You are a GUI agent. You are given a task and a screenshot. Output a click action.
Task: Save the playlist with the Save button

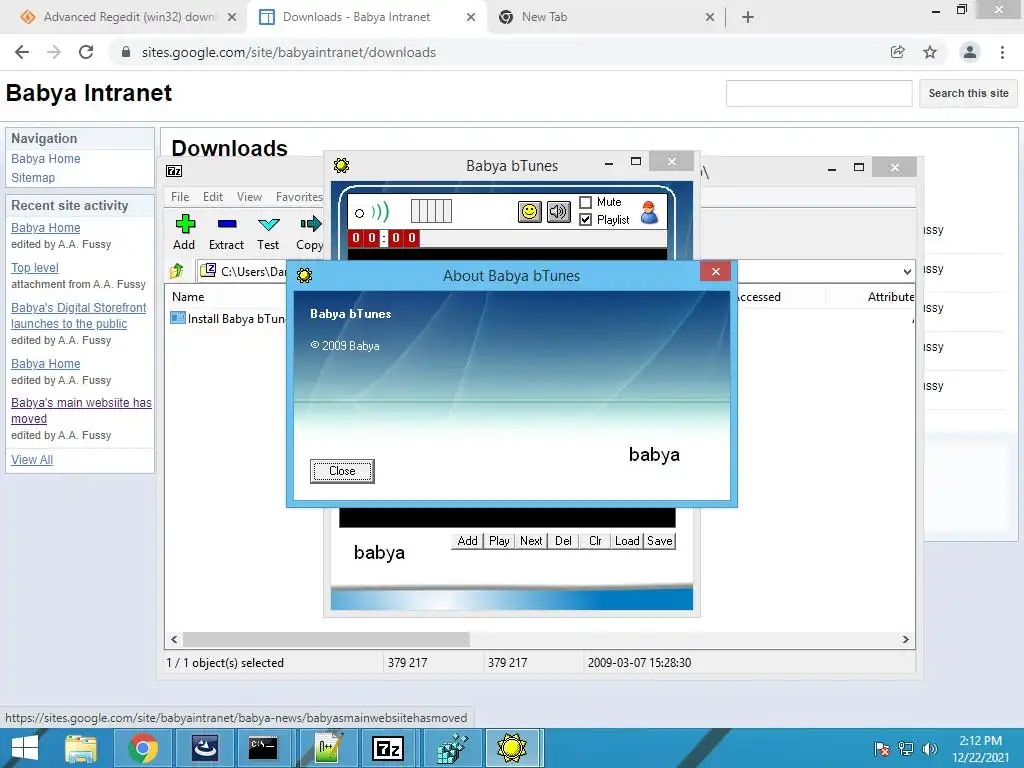[660, 541]
